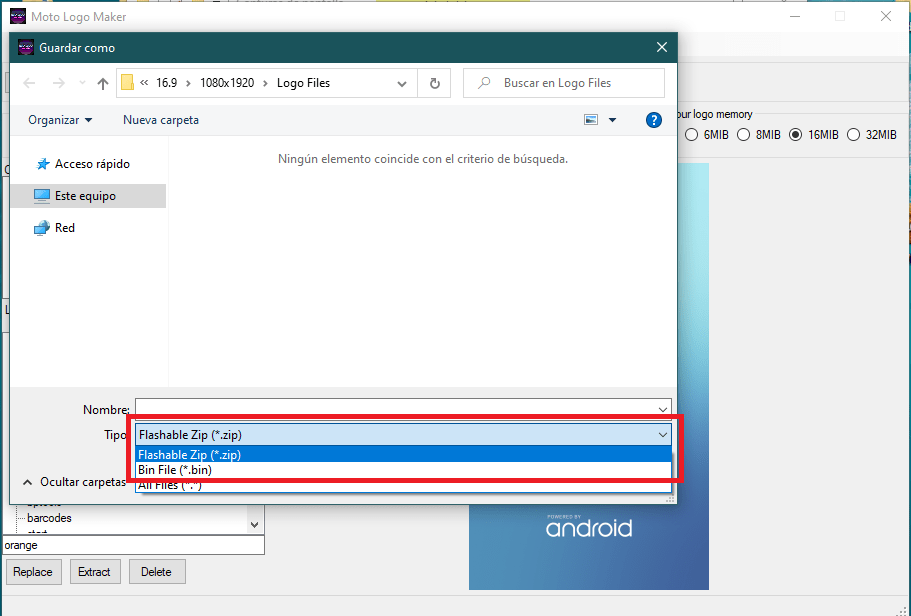Screen dimensions: 911x616
Task: Choose Flashable Zip (*.zip) option
Action: pyautogui.click(x=190, y=455)
